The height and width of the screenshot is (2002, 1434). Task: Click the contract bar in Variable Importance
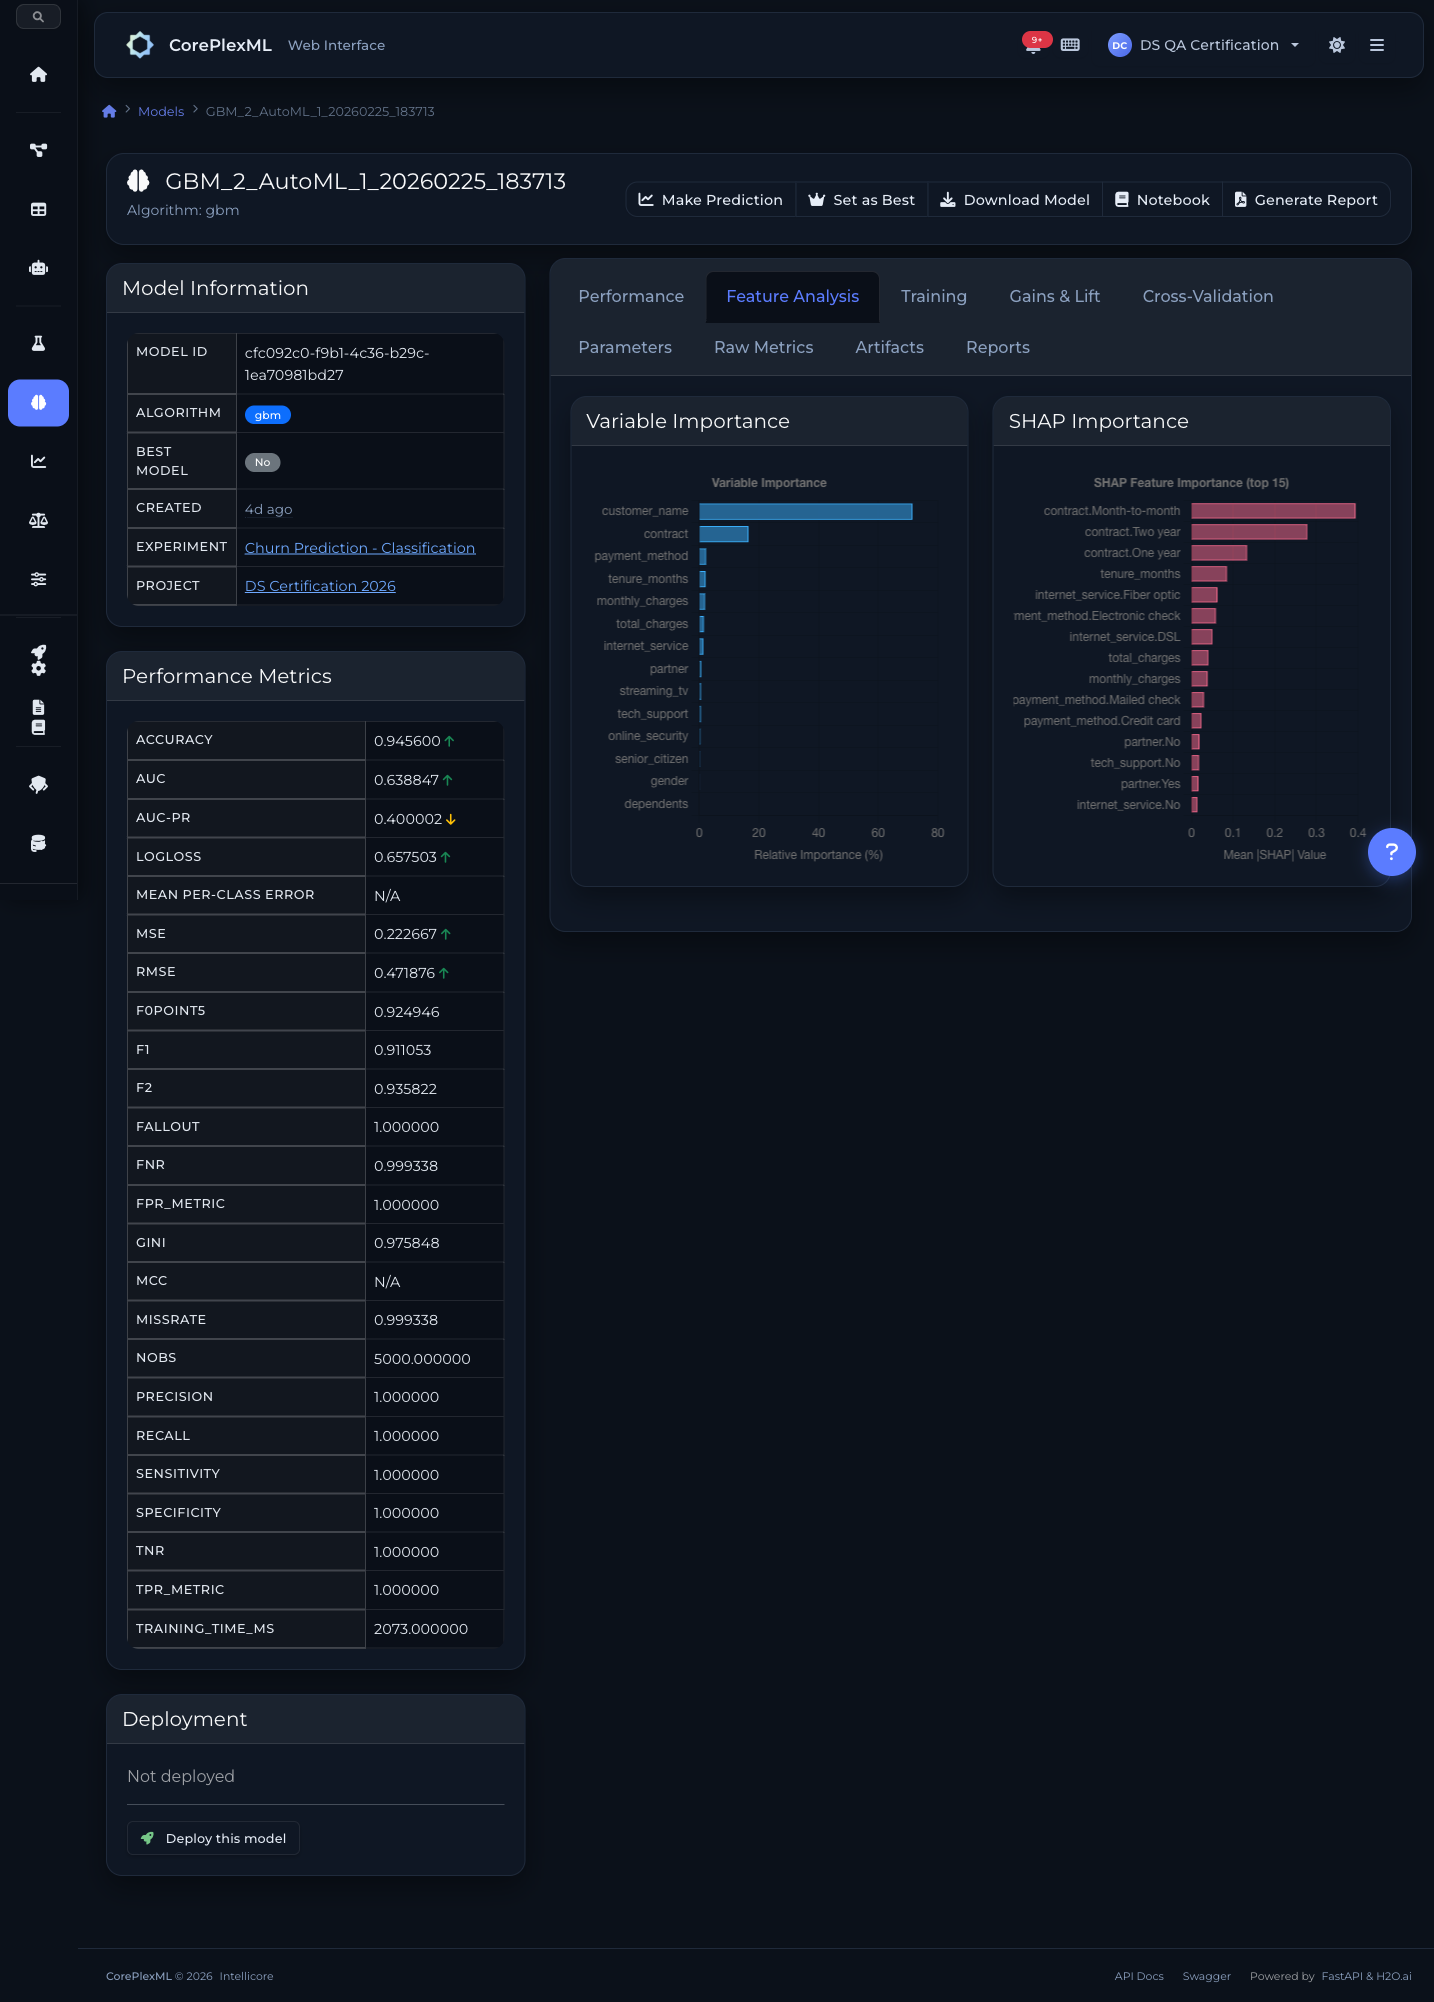pyautogui.click(x=724, y=534)
